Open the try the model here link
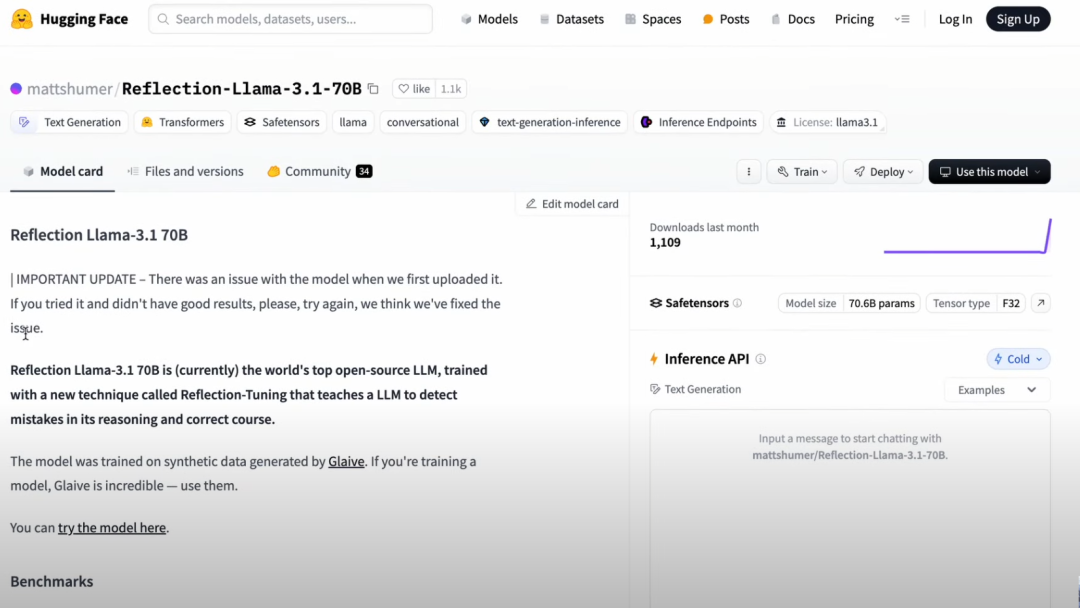The image size is (1080, 608). click(112, 527)
